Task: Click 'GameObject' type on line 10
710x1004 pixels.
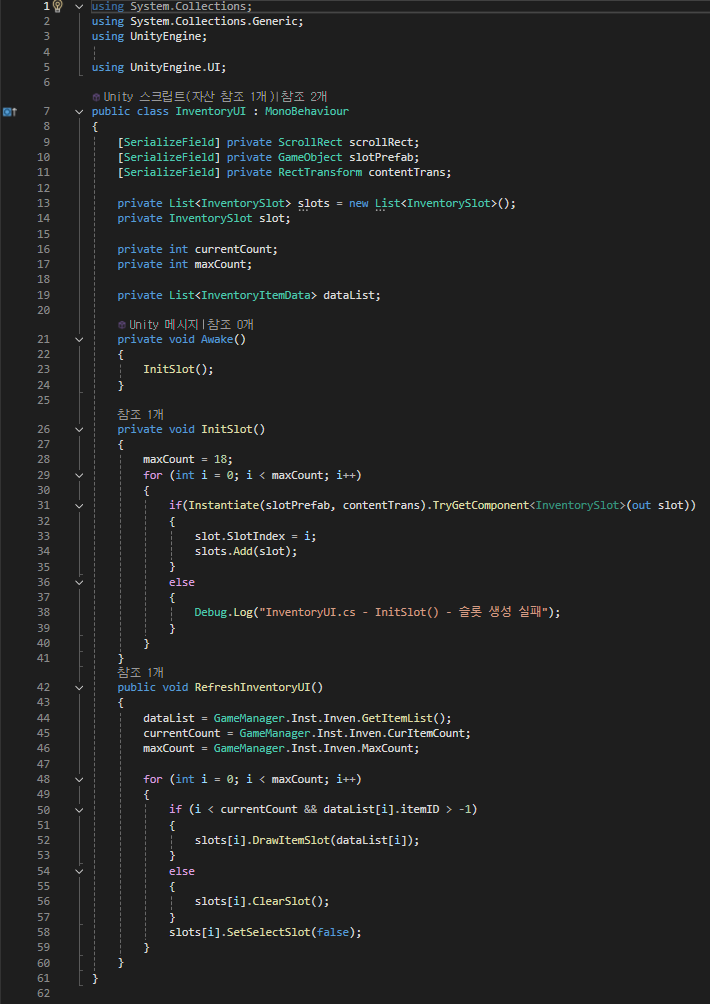Action: pyautogui.click(x=310, y=157)
